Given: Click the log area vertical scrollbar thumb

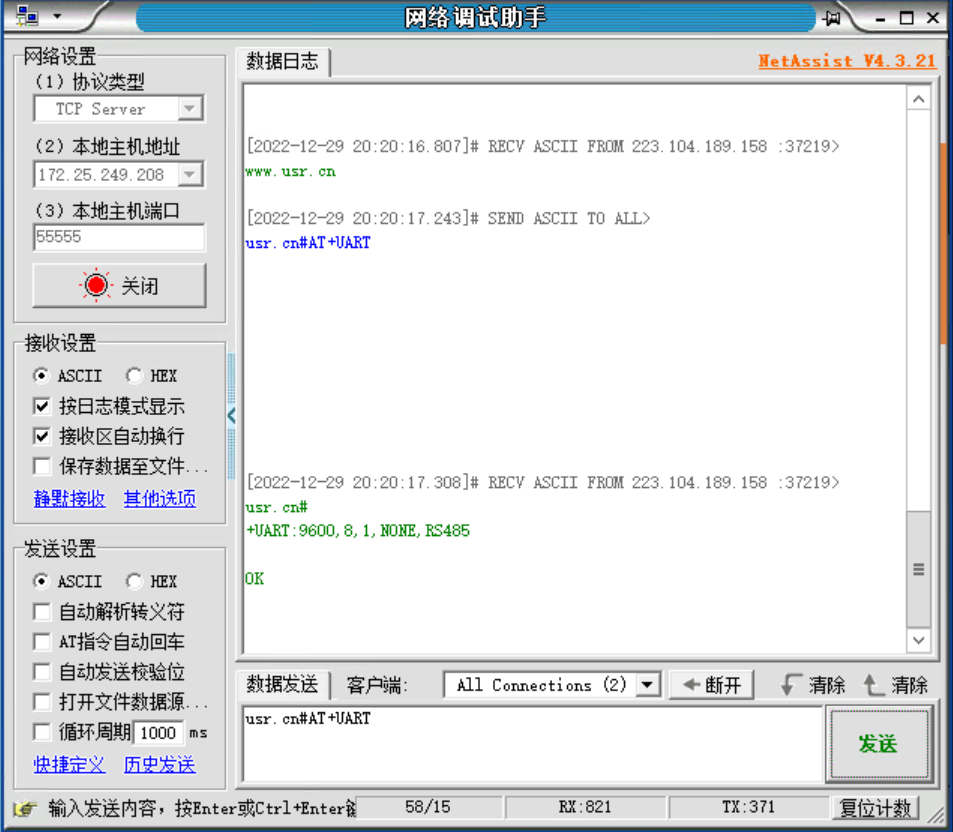Looking at the screenshot, I should coord(918,569).
